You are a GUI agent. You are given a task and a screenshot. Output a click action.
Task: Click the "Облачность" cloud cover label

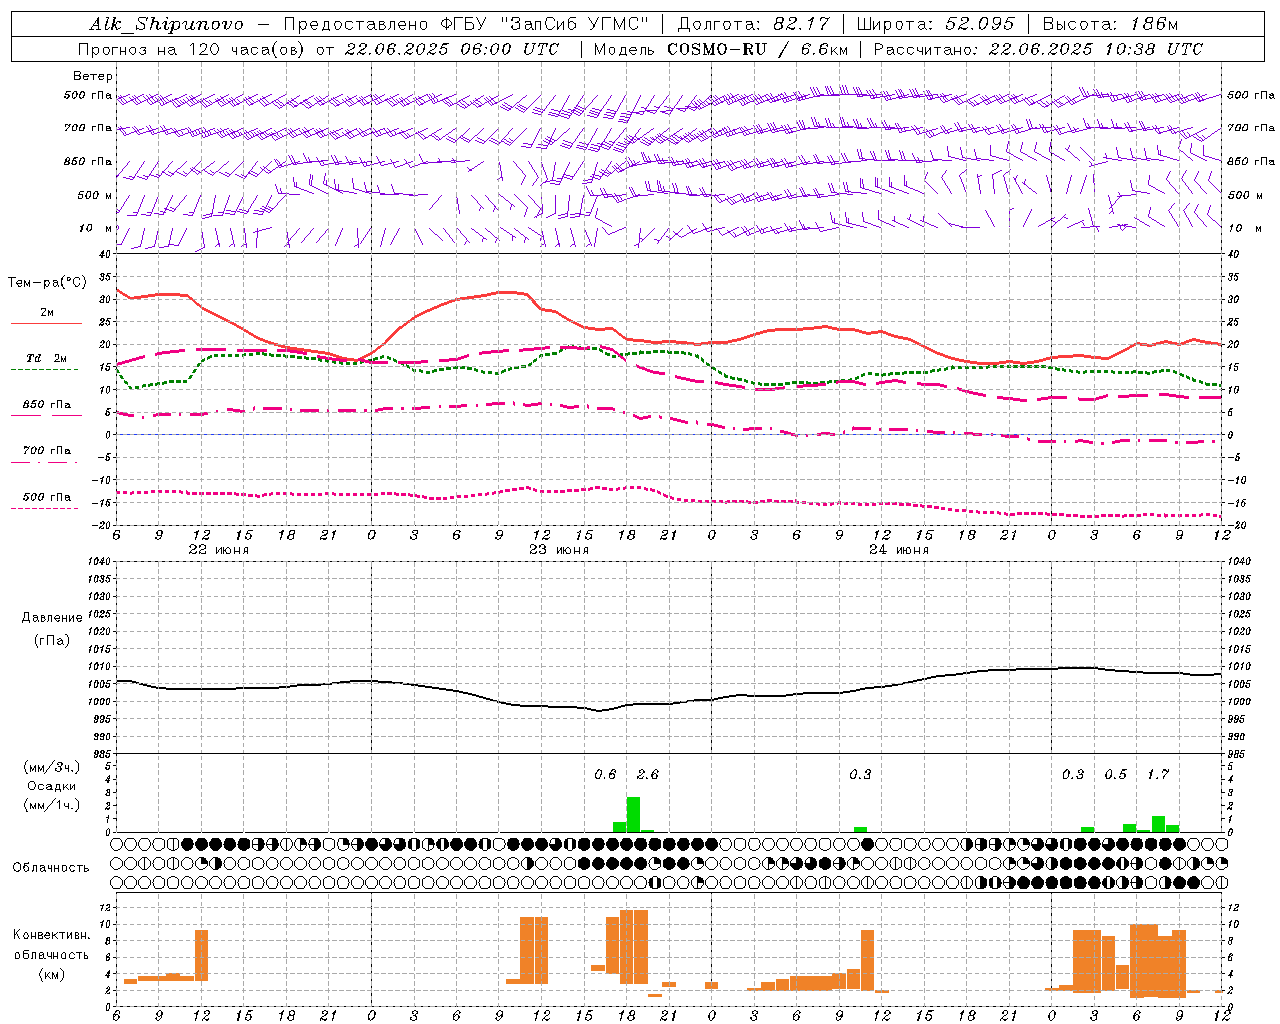point(50,867)
